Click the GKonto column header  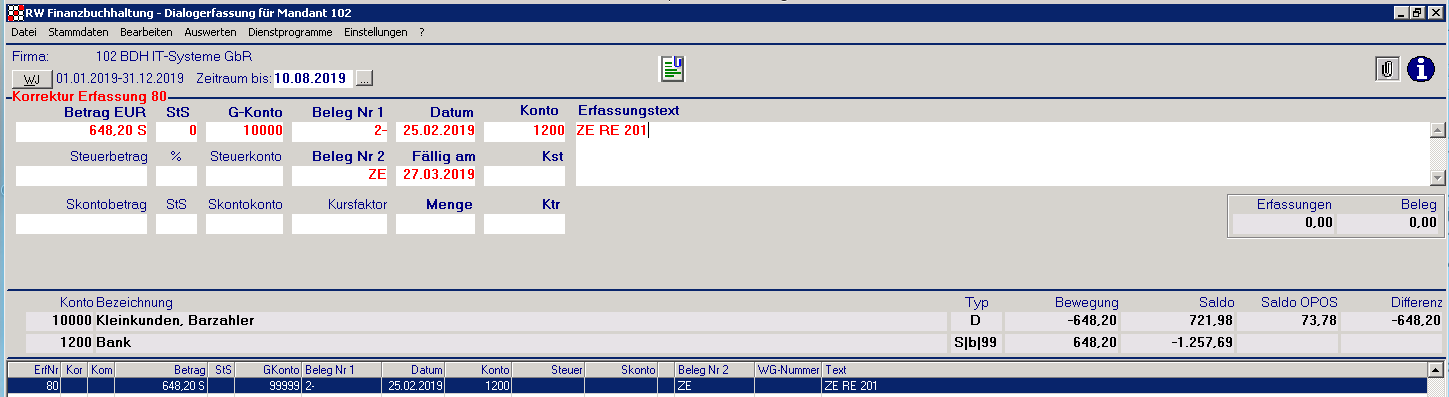tap(268, 370)
